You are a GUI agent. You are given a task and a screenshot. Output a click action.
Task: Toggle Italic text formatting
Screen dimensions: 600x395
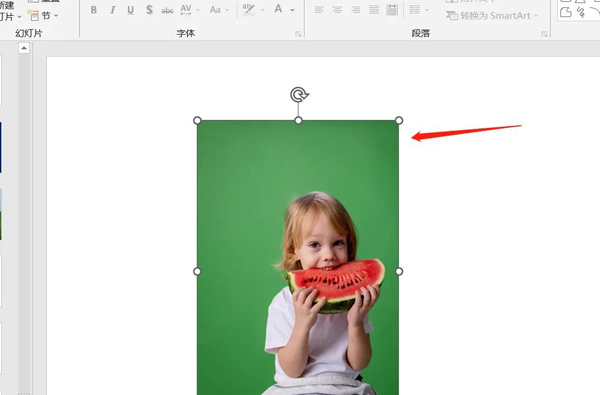112,10
